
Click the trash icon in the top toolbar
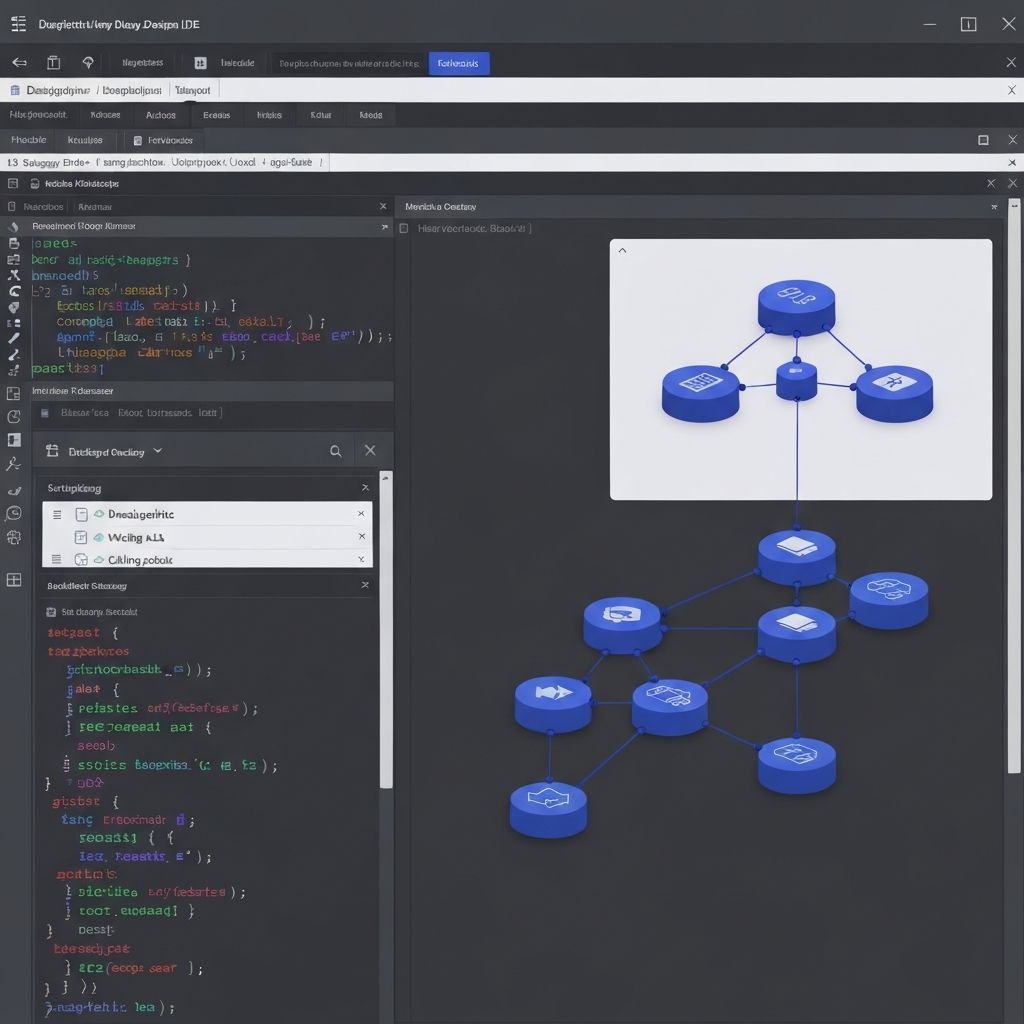(54, 63)
